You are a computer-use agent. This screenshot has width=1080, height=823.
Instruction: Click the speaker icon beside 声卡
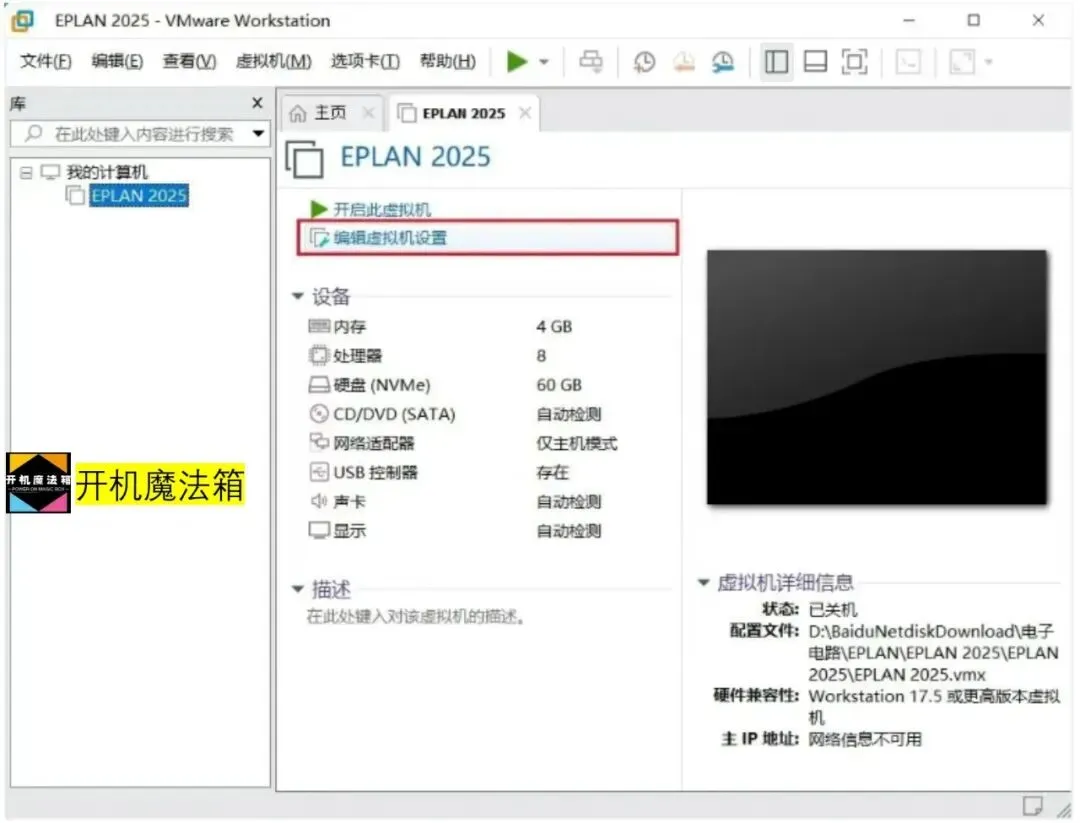click(x=318, y=501)
